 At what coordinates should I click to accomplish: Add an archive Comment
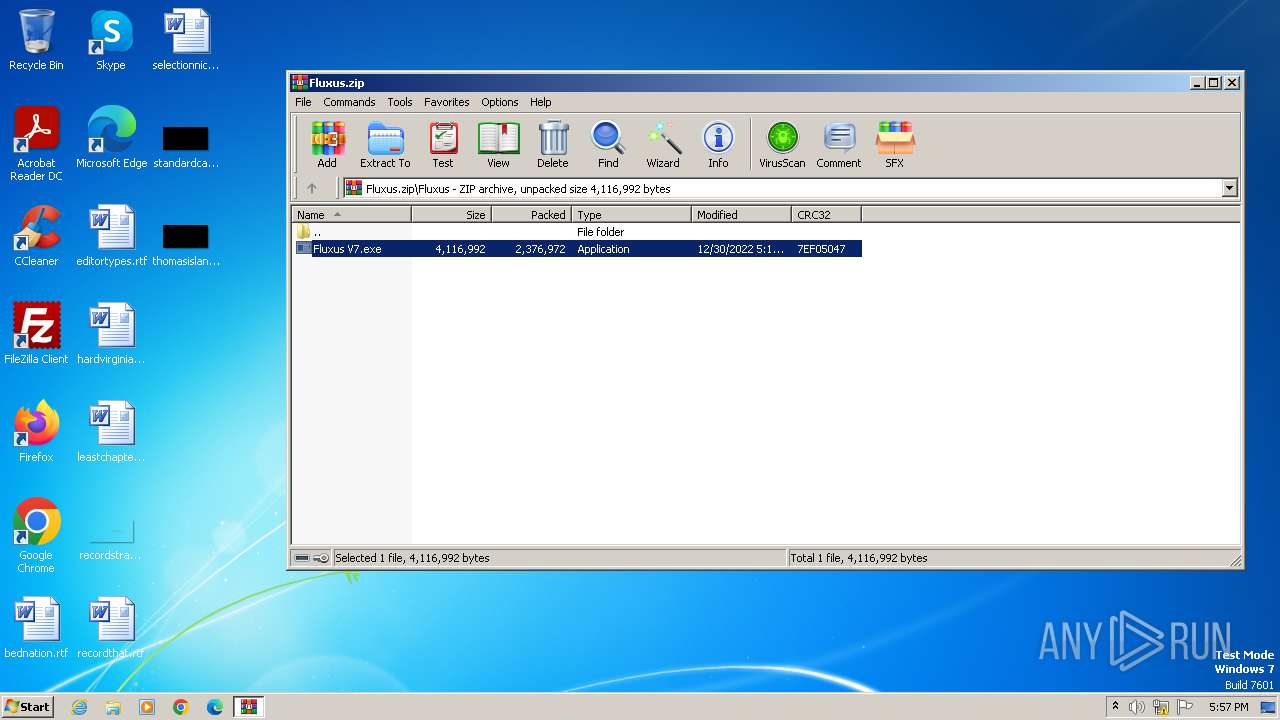pyautogui.click(x=838, y=145)
